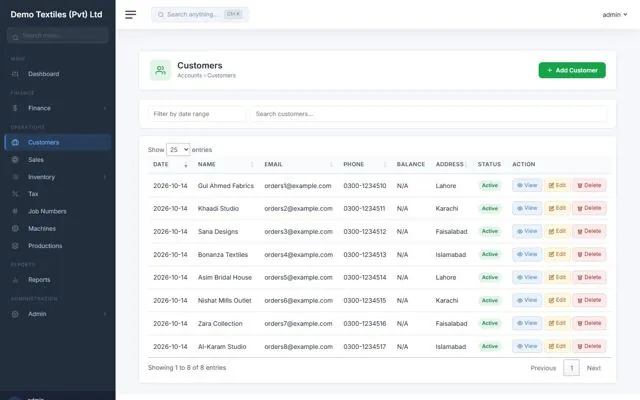
Task: Click phone 0300-1234513
Action: pos(364,255)
